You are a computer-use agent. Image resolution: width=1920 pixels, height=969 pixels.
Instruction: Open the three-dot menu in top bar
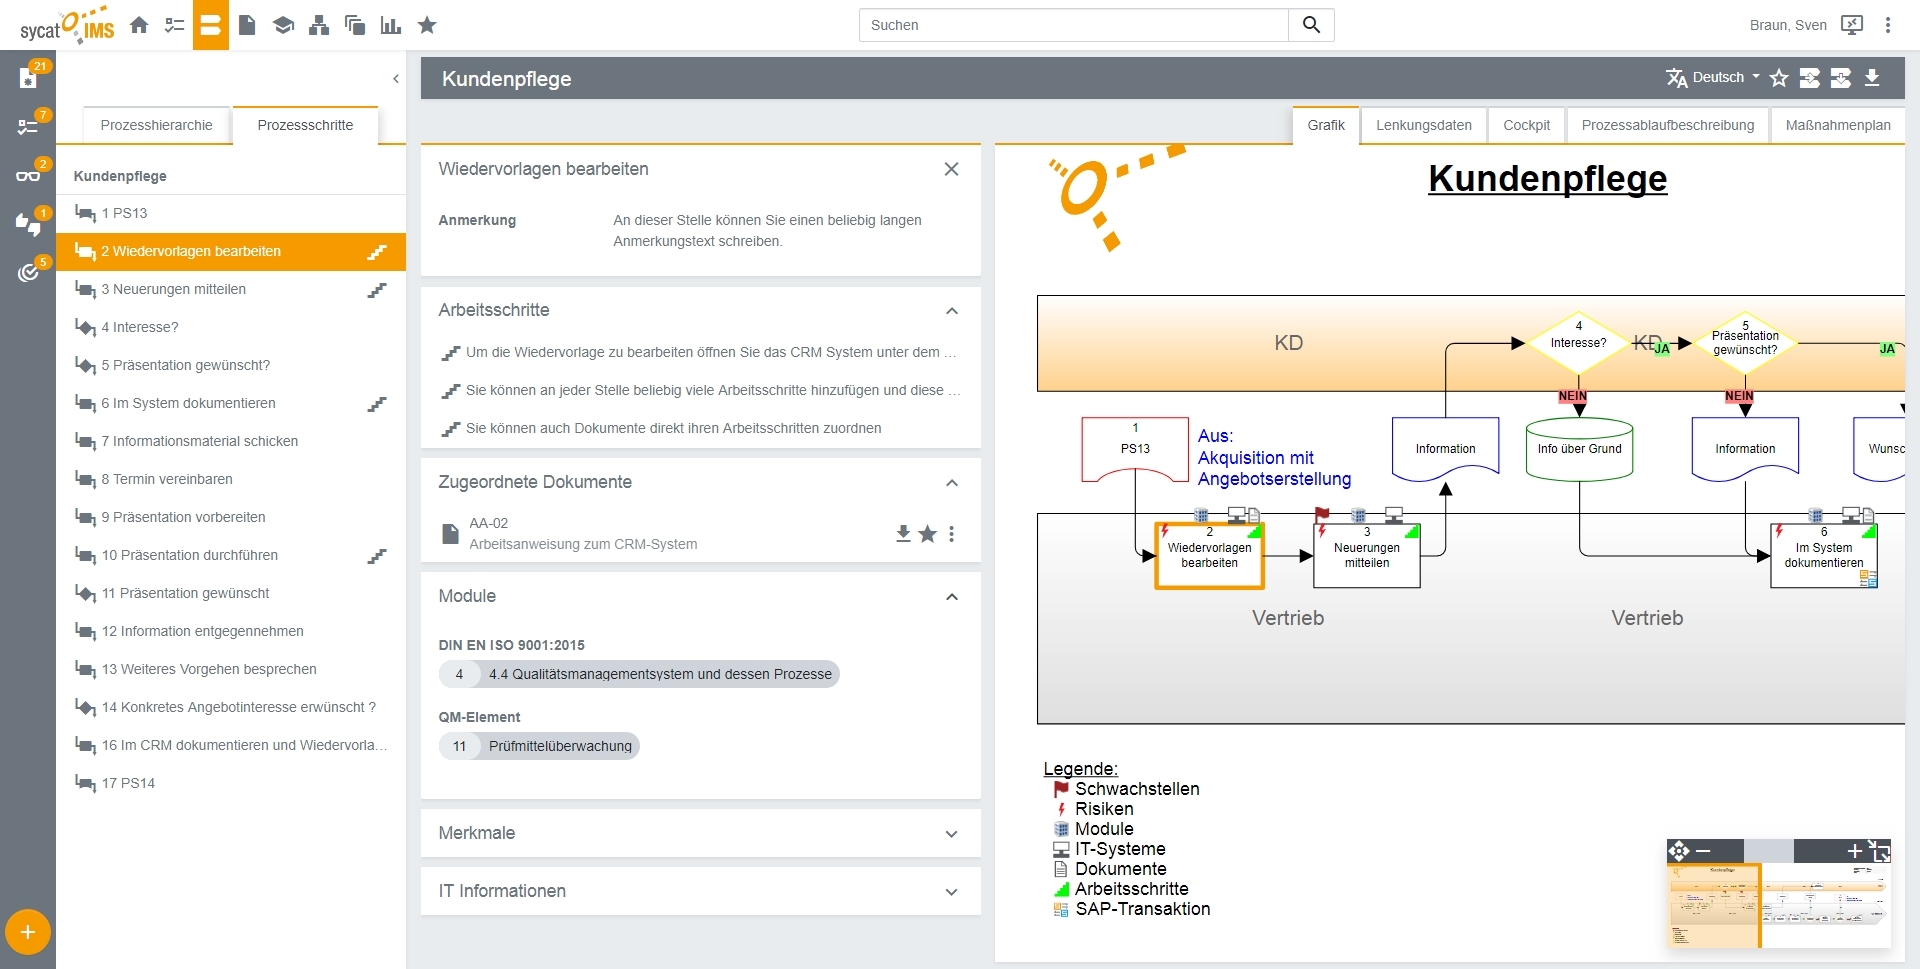(x=1888, y=25)
